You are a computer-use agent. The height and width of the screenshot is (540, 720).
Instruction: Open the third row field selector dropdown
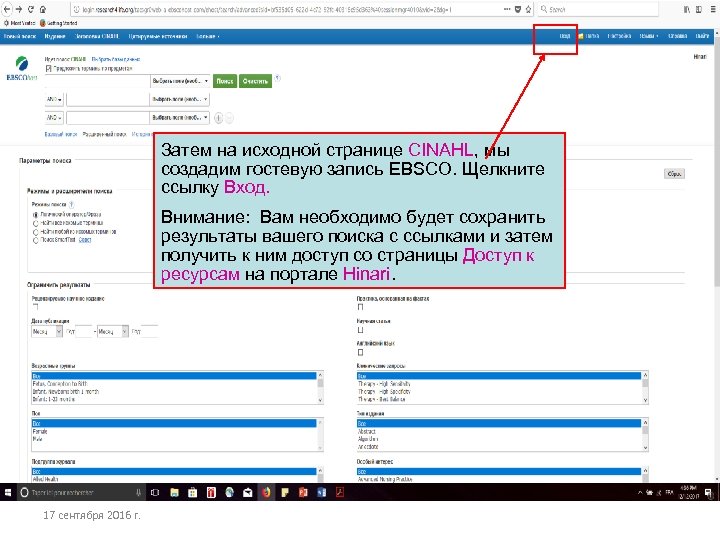tap(180, 118)
